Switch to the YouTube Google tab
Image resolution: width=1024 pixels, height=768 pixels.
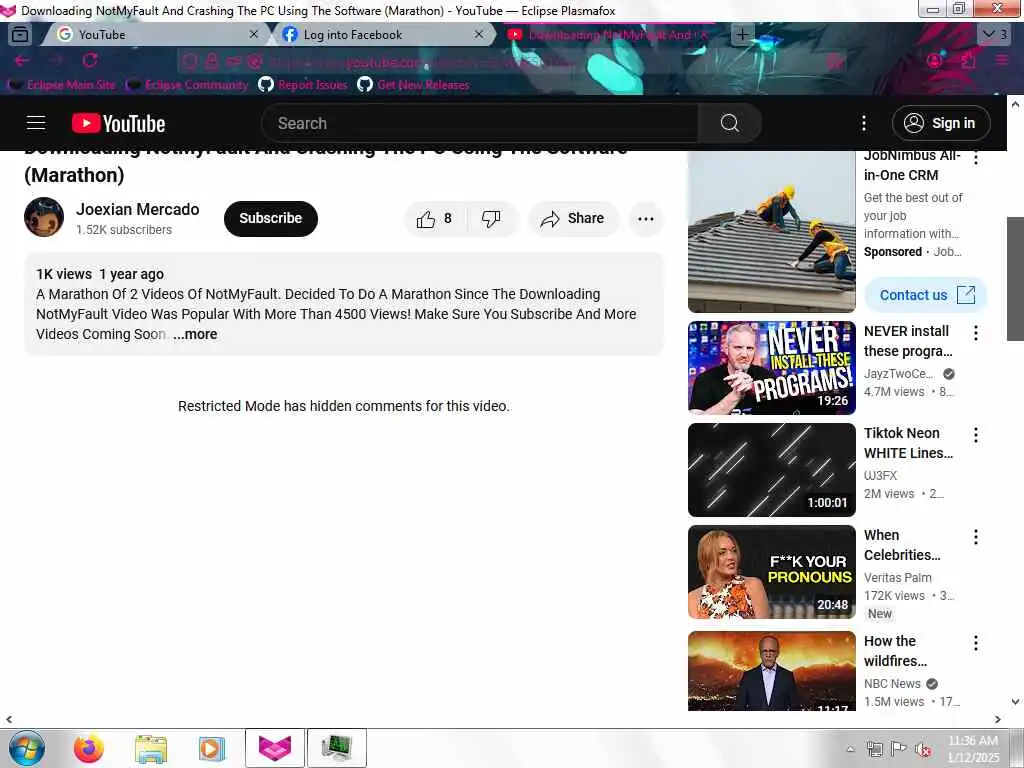[153, 35]
